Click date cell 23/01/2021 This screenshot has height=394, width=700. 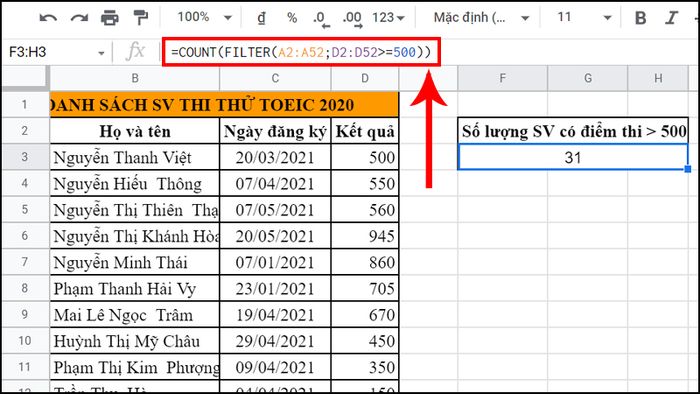click(275, 288)
